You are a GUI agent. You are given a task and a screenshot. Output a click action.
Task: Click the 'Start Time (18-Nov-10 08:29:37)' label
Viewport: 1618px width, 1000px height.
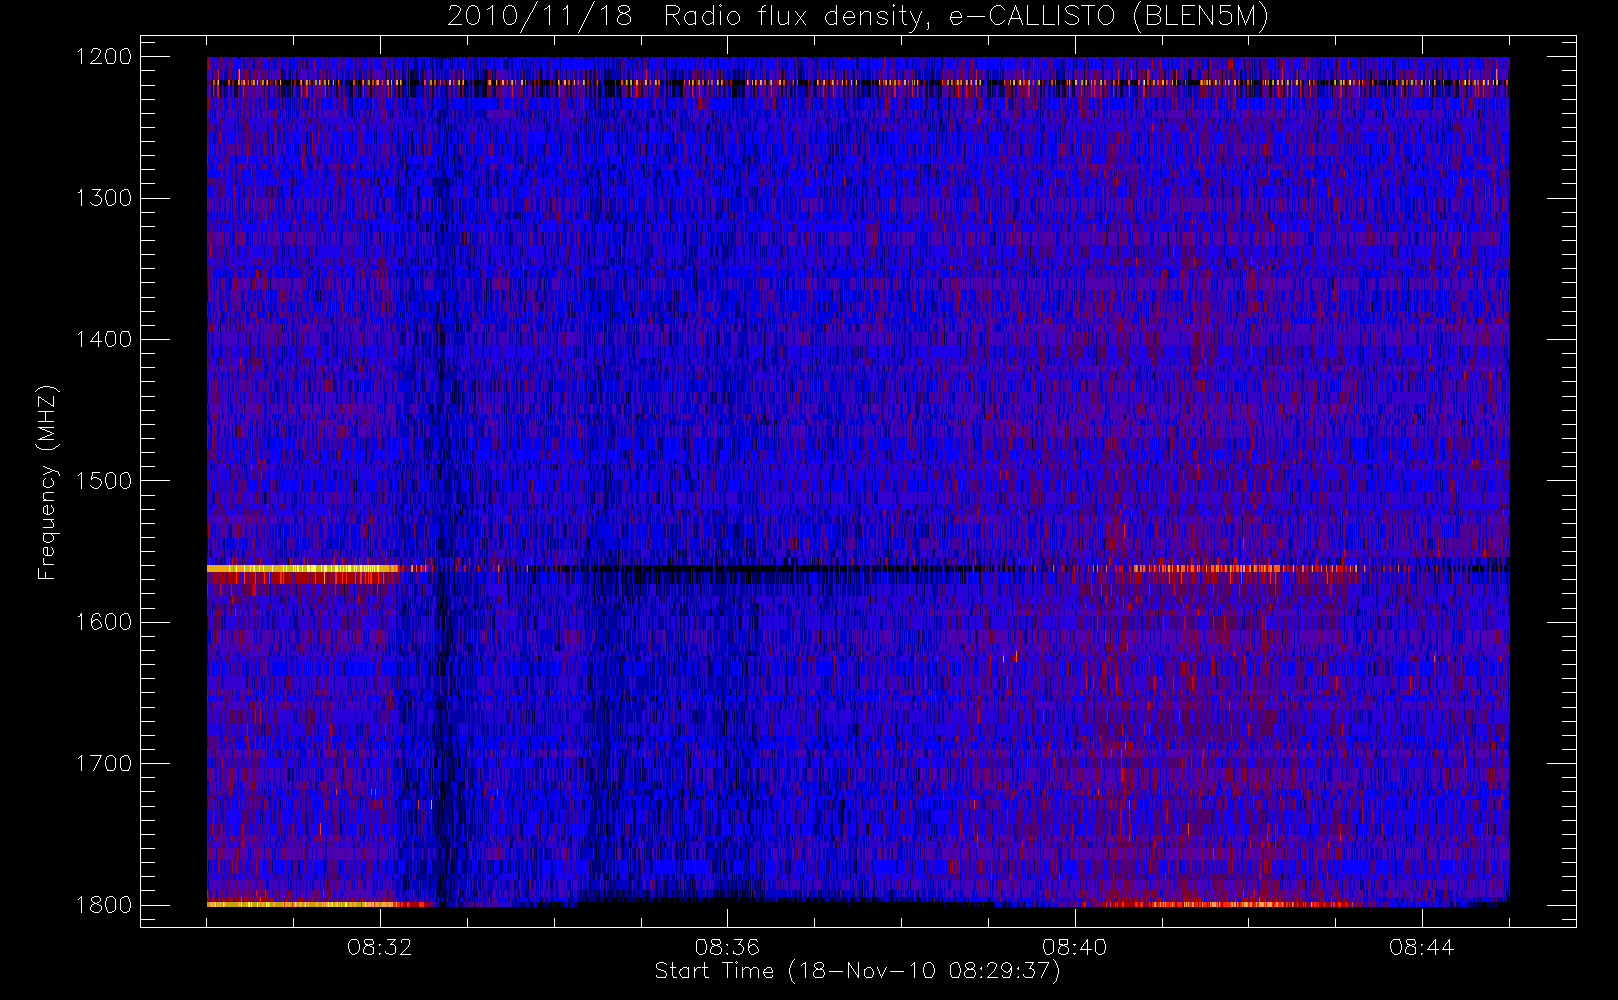(857, 971)
